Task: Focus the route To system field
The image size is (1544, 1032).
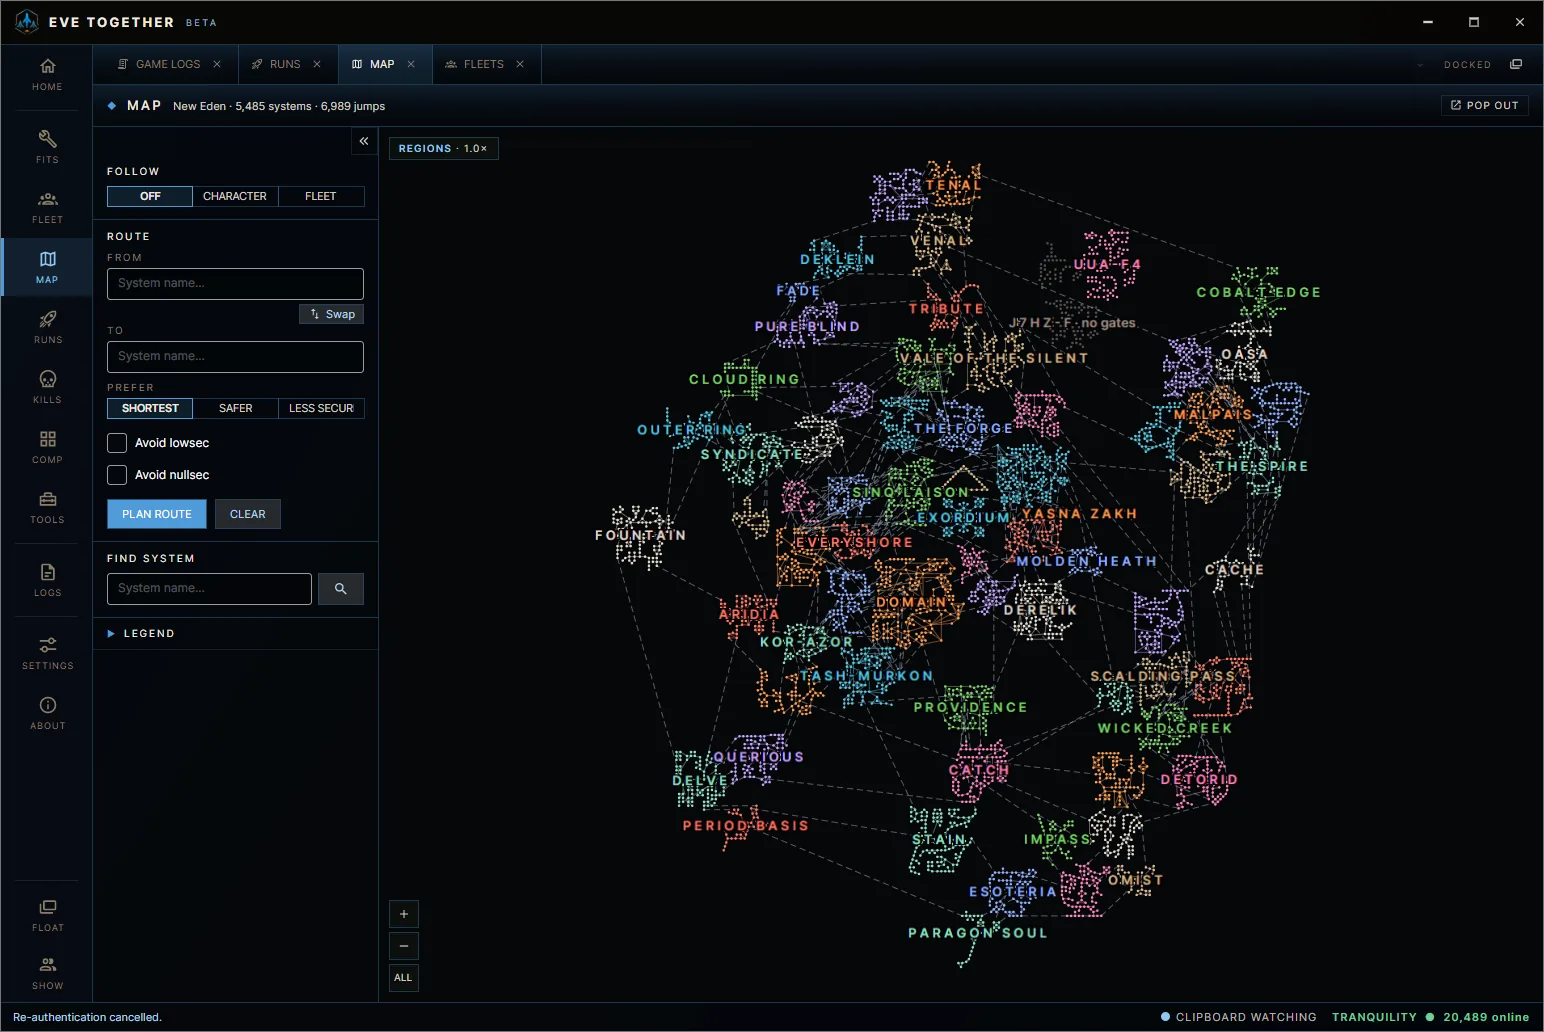Action: pos(235,357)
